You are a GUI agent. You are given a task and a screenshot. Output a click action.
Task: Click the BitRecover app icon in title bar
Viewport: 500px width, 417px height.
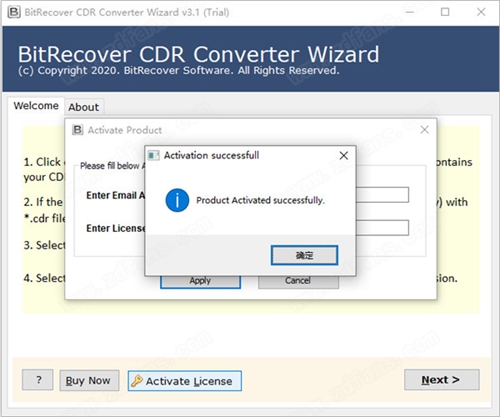(14, 12)
